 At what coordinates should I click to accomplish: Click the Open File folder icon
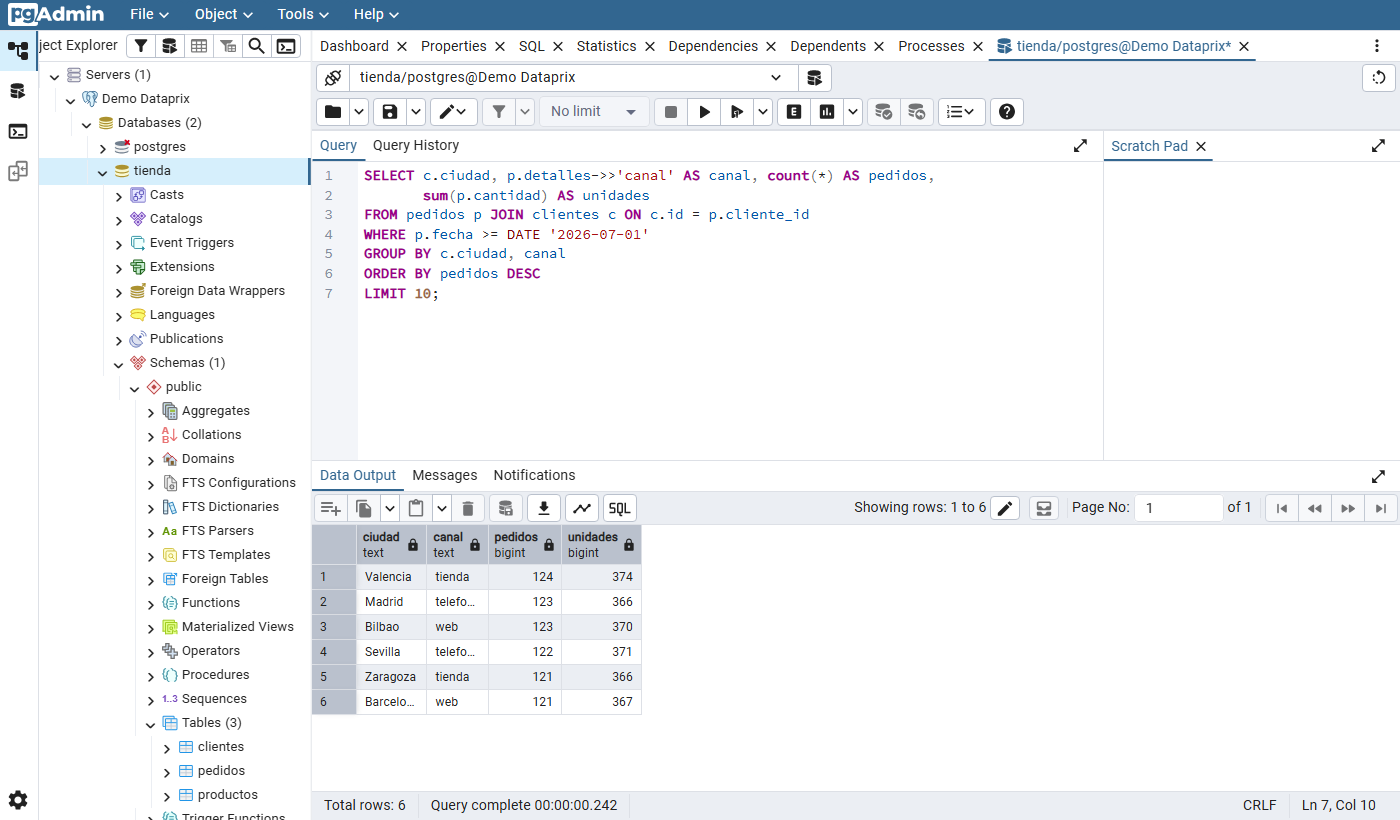click(x=333, y=112)
